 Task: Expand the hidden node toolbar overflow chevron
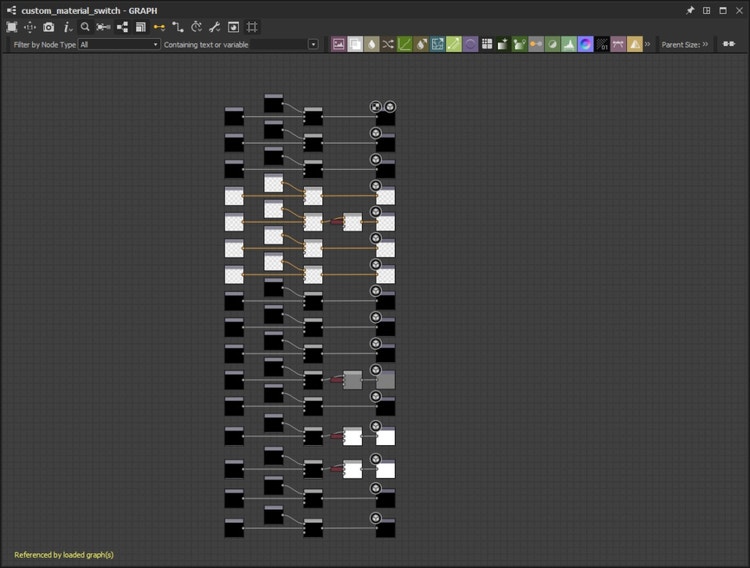(648, 45)
